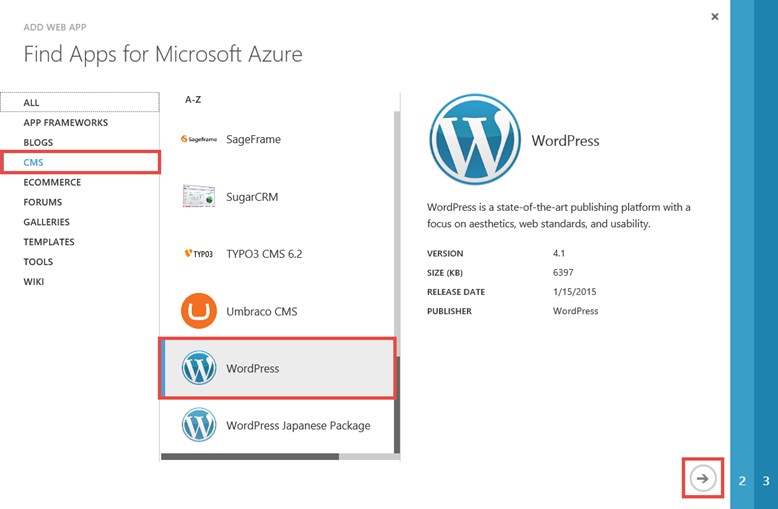Viewport: 778px width, 509px height.
Task: Jump to wizard step 2
Action: tap(742, 480)
